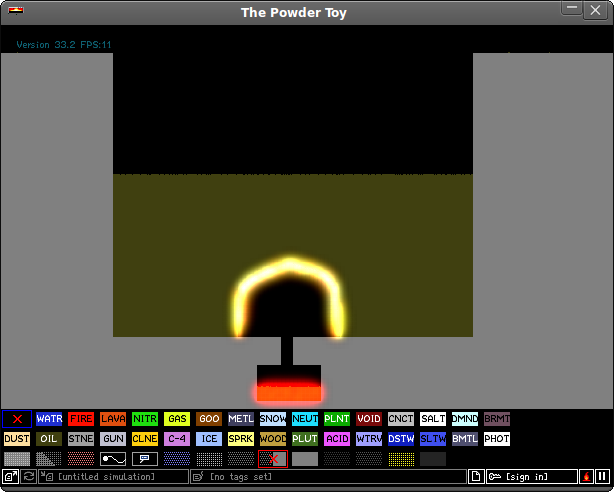Pause the simulation

click(x=602, y=477)
